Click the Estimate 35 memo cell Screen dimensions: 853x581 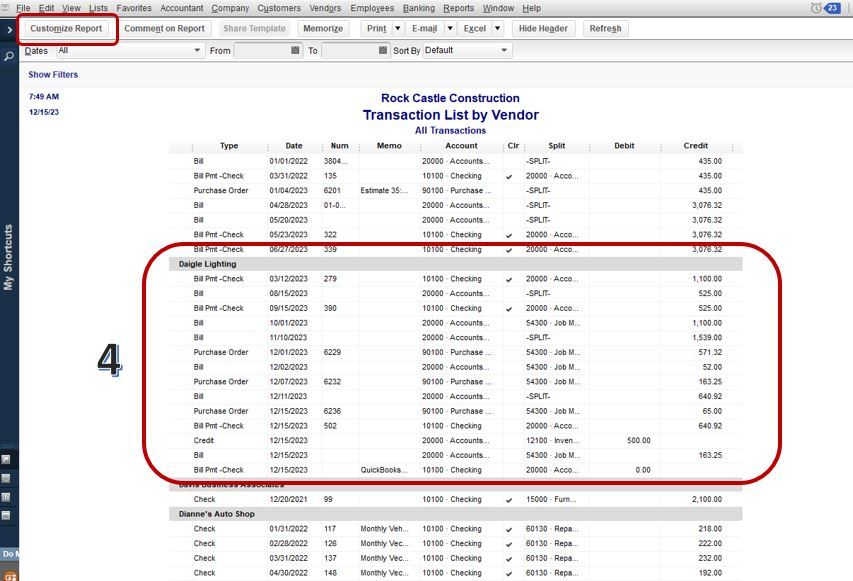[x=384, y=190]
